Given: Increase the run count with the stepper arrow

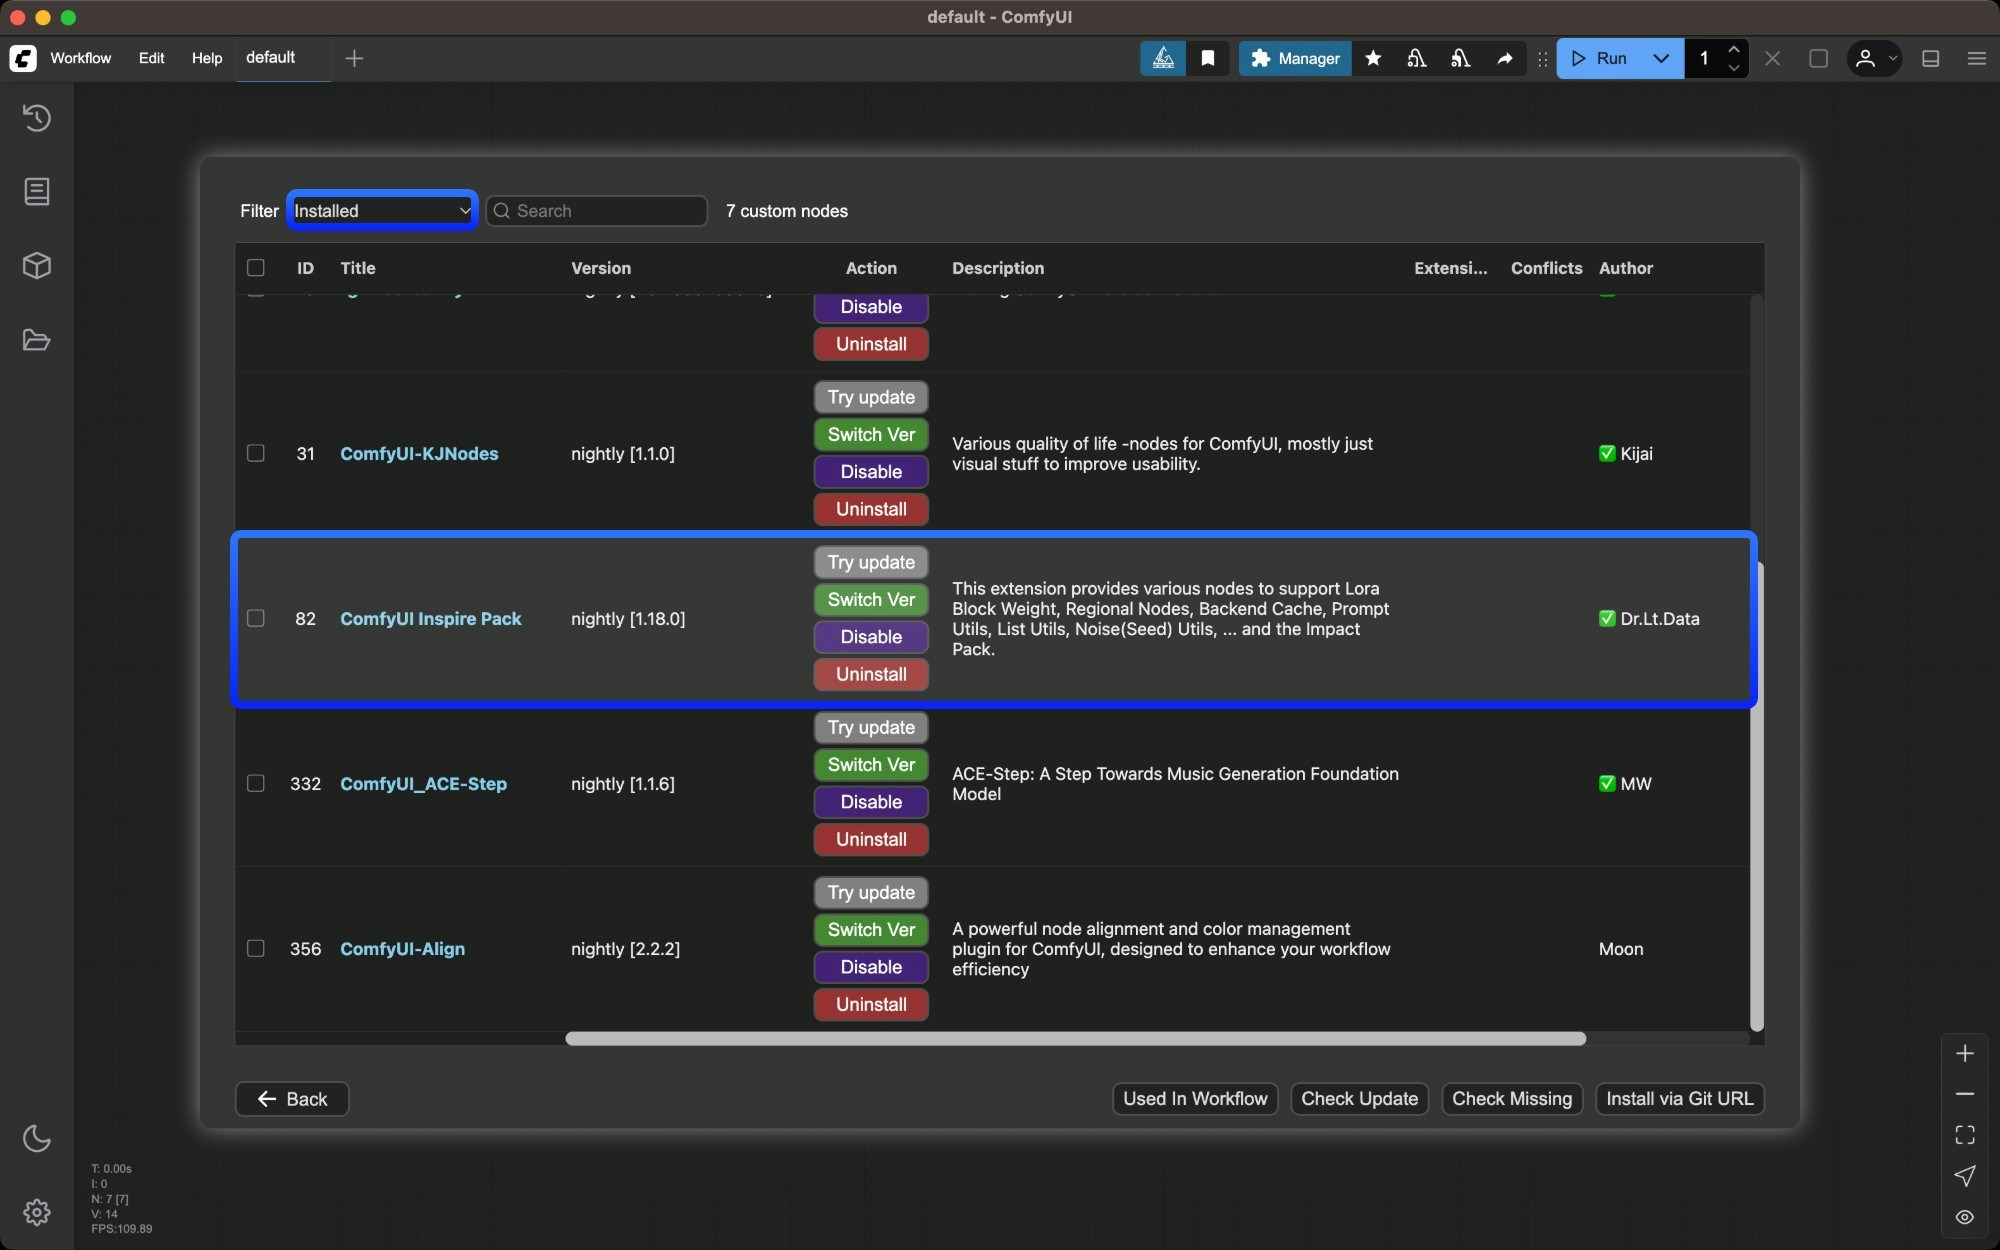Looking at the screenshot, I should coord(1734,50).
